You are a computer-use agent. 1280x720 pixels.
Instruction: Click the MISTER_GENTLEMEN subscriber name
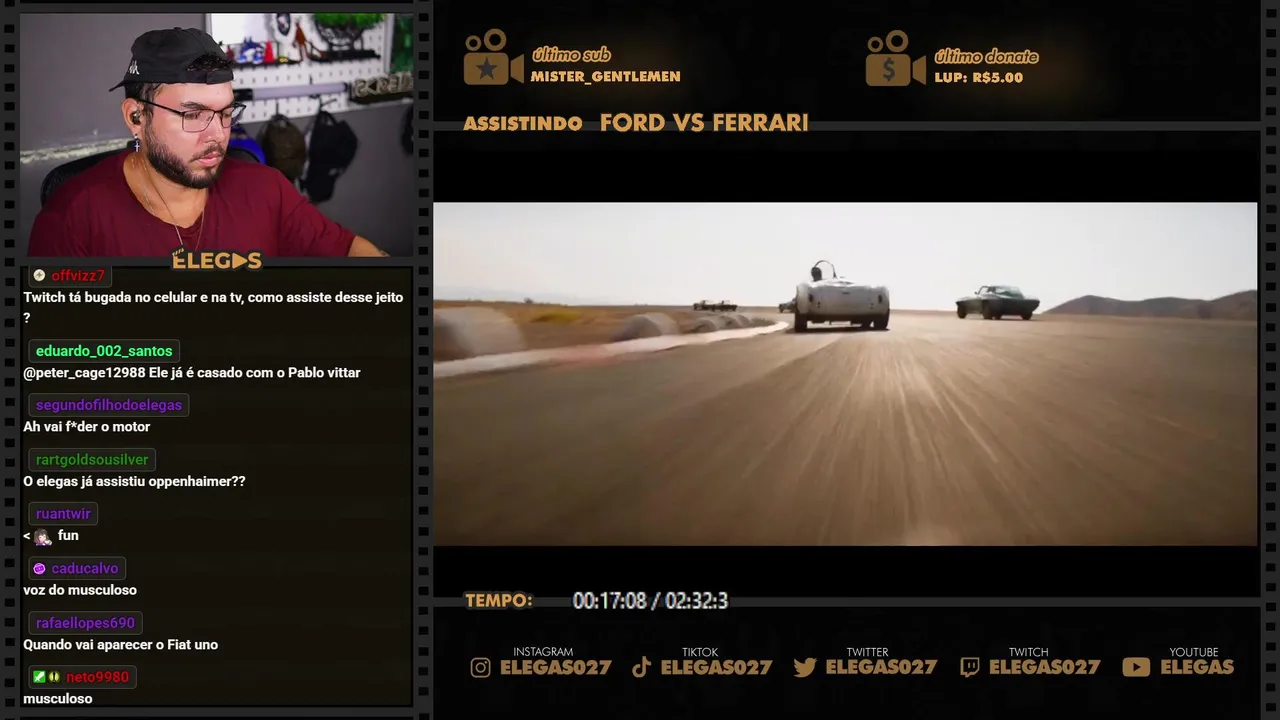pos(605,77)
